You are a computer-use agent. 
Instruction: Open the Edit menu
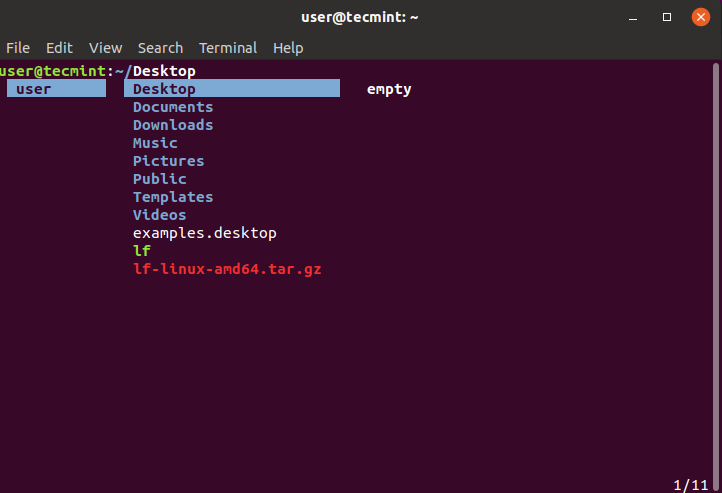(x=59, y=48)
